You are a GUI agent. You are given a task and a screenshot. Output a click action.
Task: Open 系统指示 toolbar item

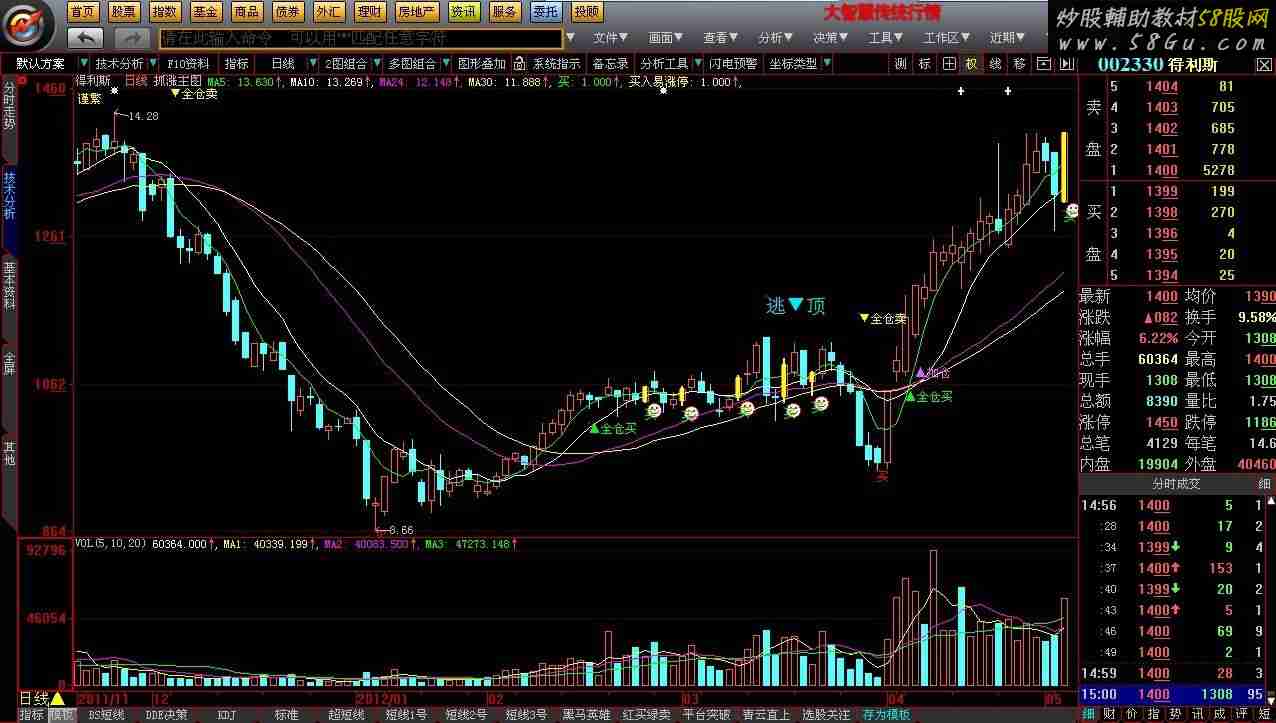click(x=556, y=63)
